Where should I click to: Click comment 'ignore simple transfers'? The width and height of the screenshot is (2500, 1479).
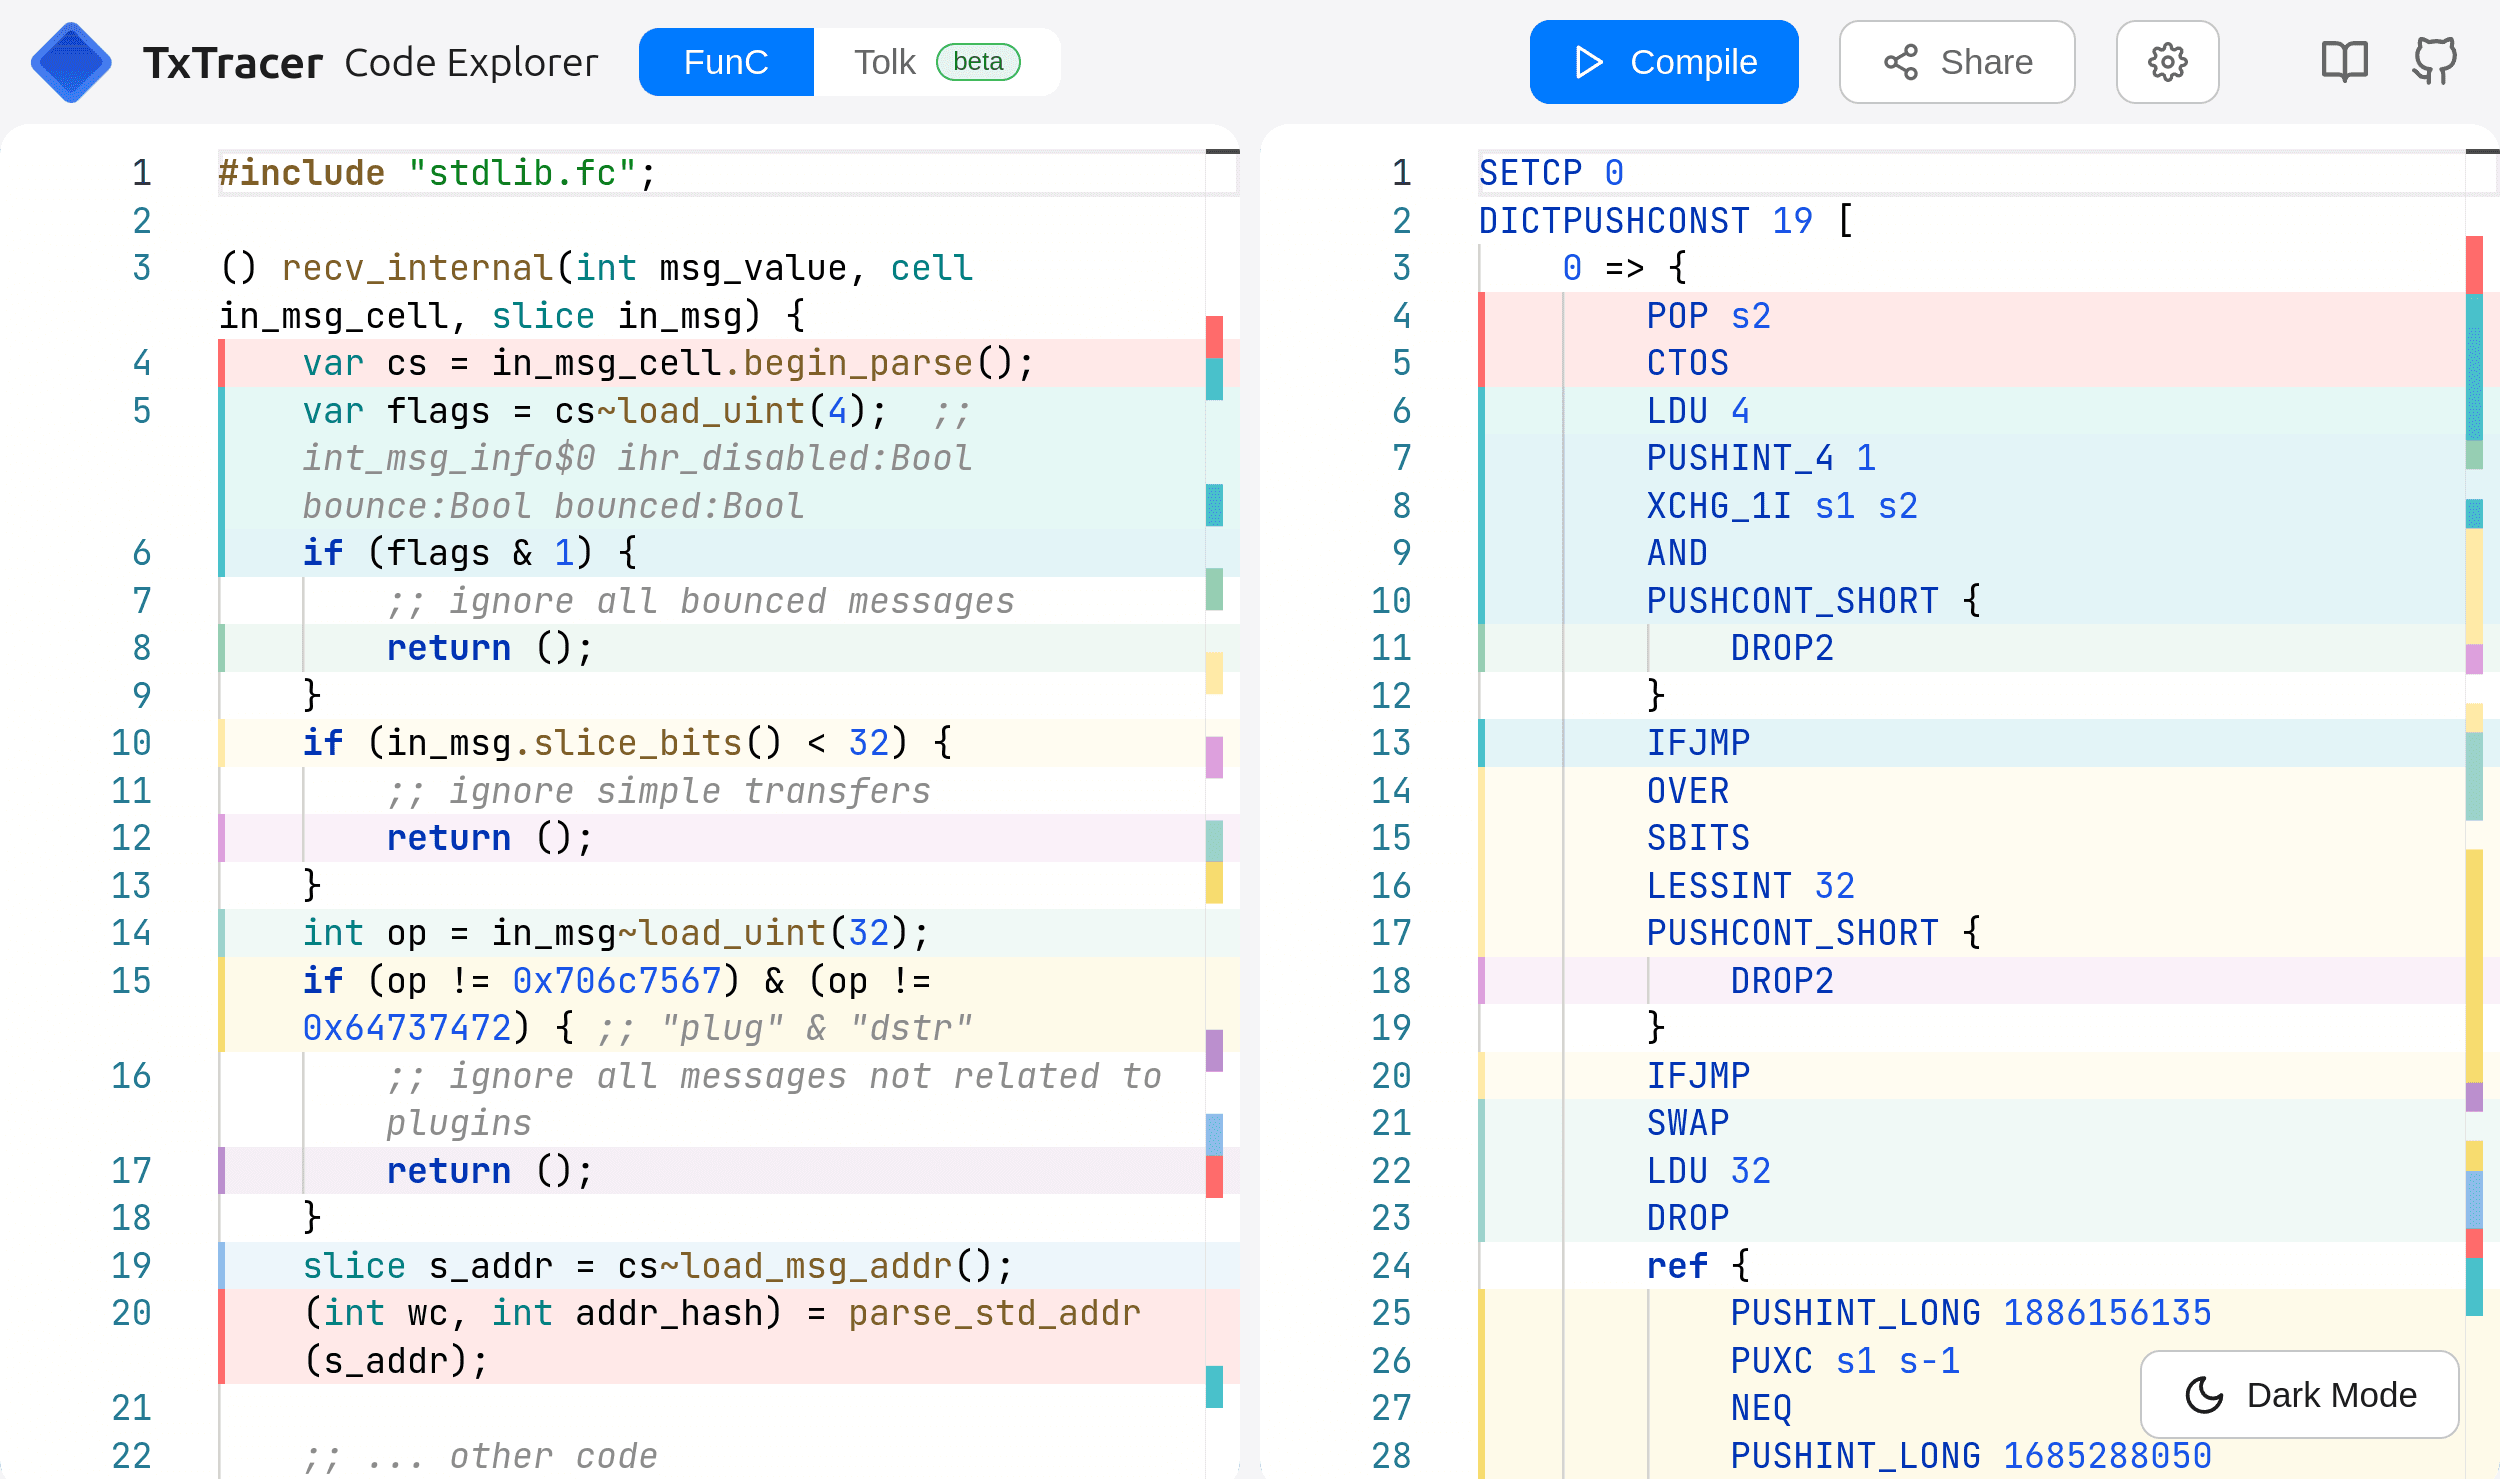point(658,791)
